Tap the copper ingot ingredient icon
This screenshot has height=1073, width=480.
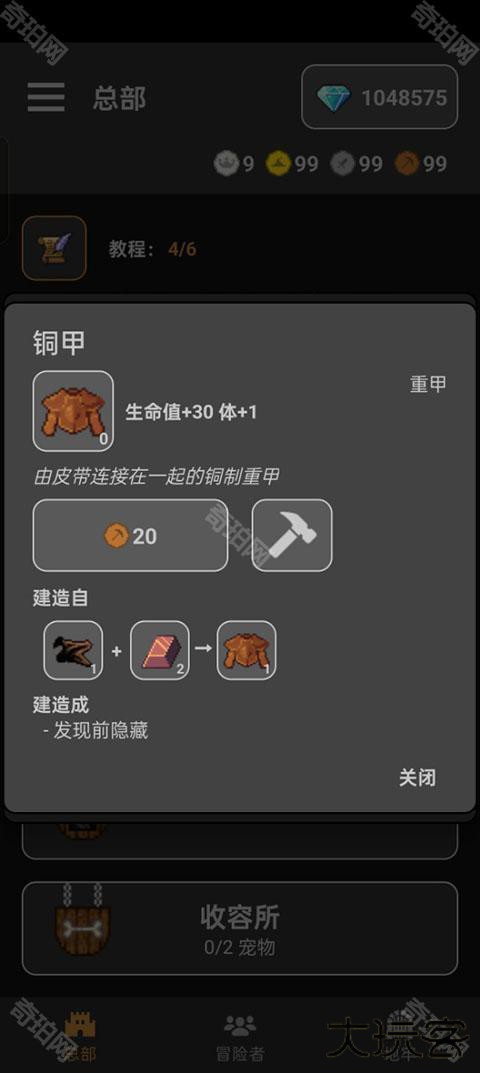coord(160,650)
